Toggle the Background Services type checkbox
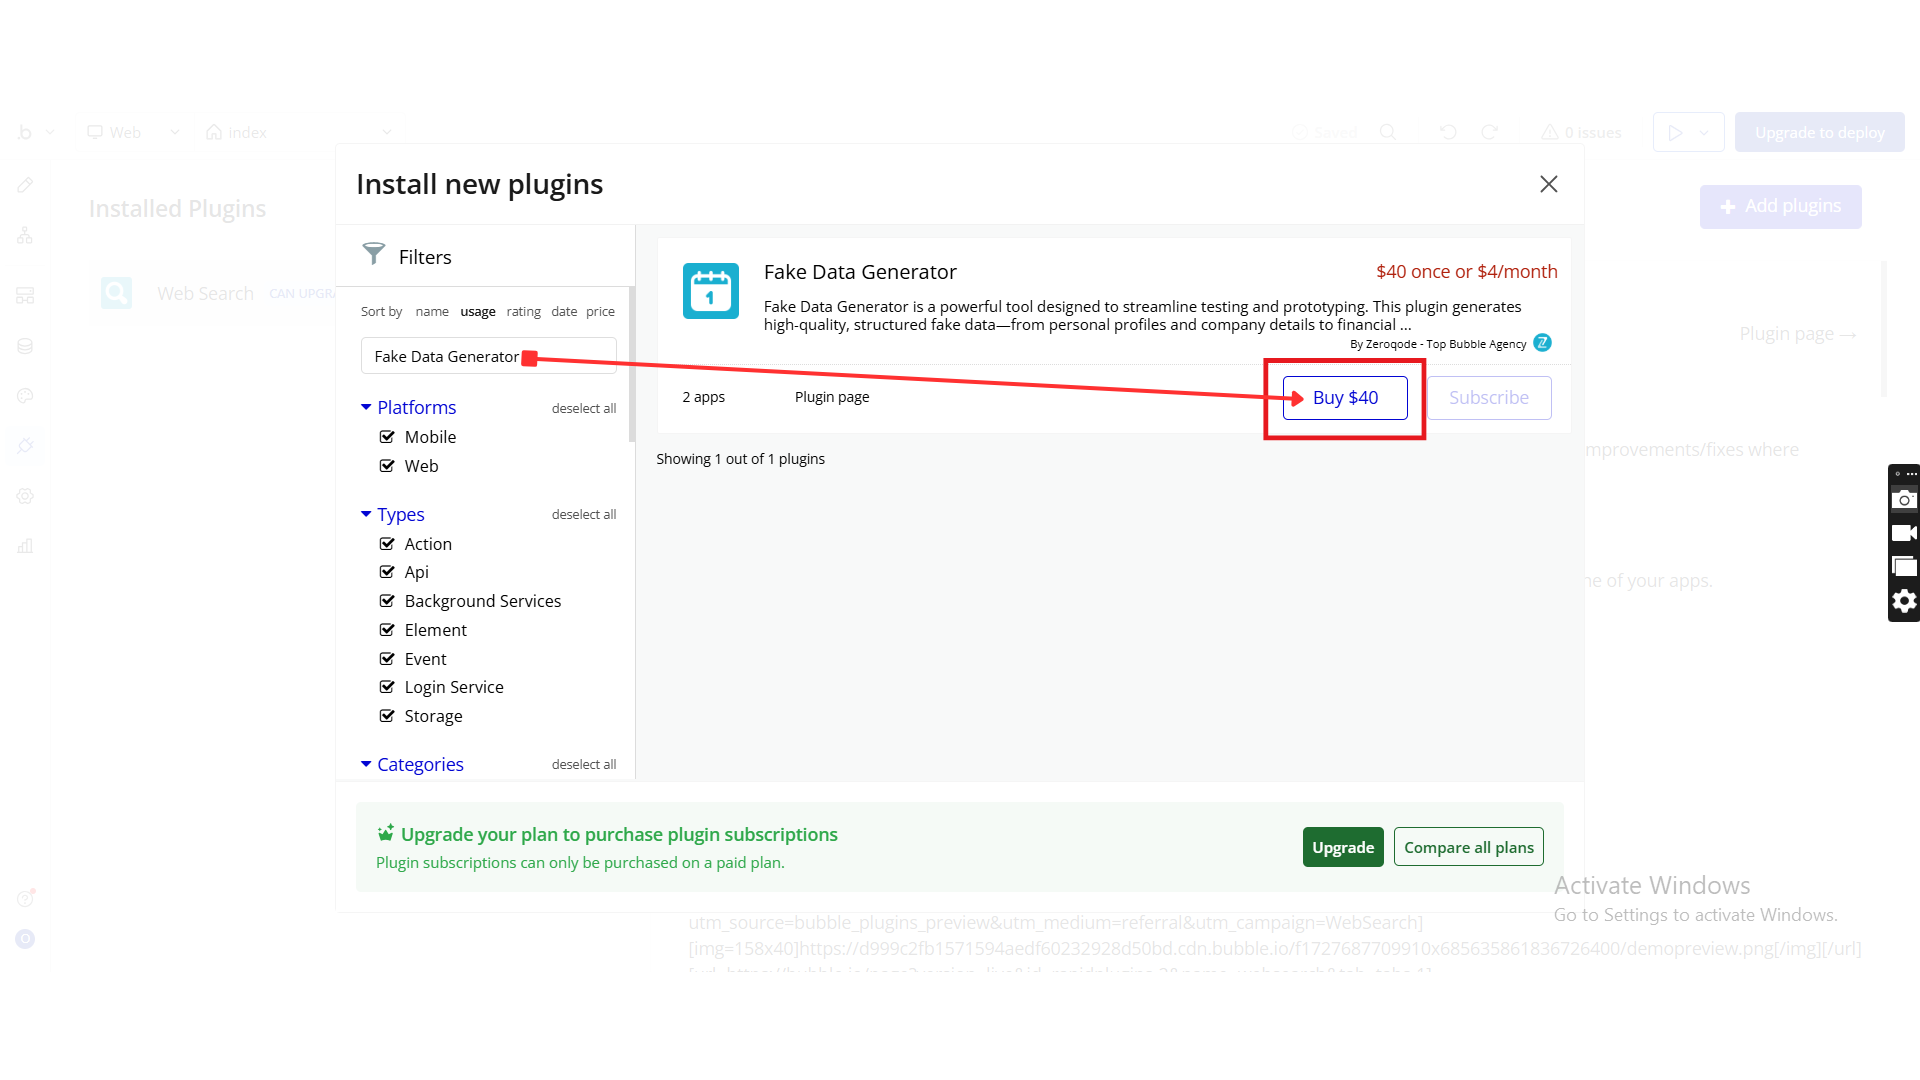Screen dimensions: 1920x1080 pyautogui.click(x=387, y=601)
